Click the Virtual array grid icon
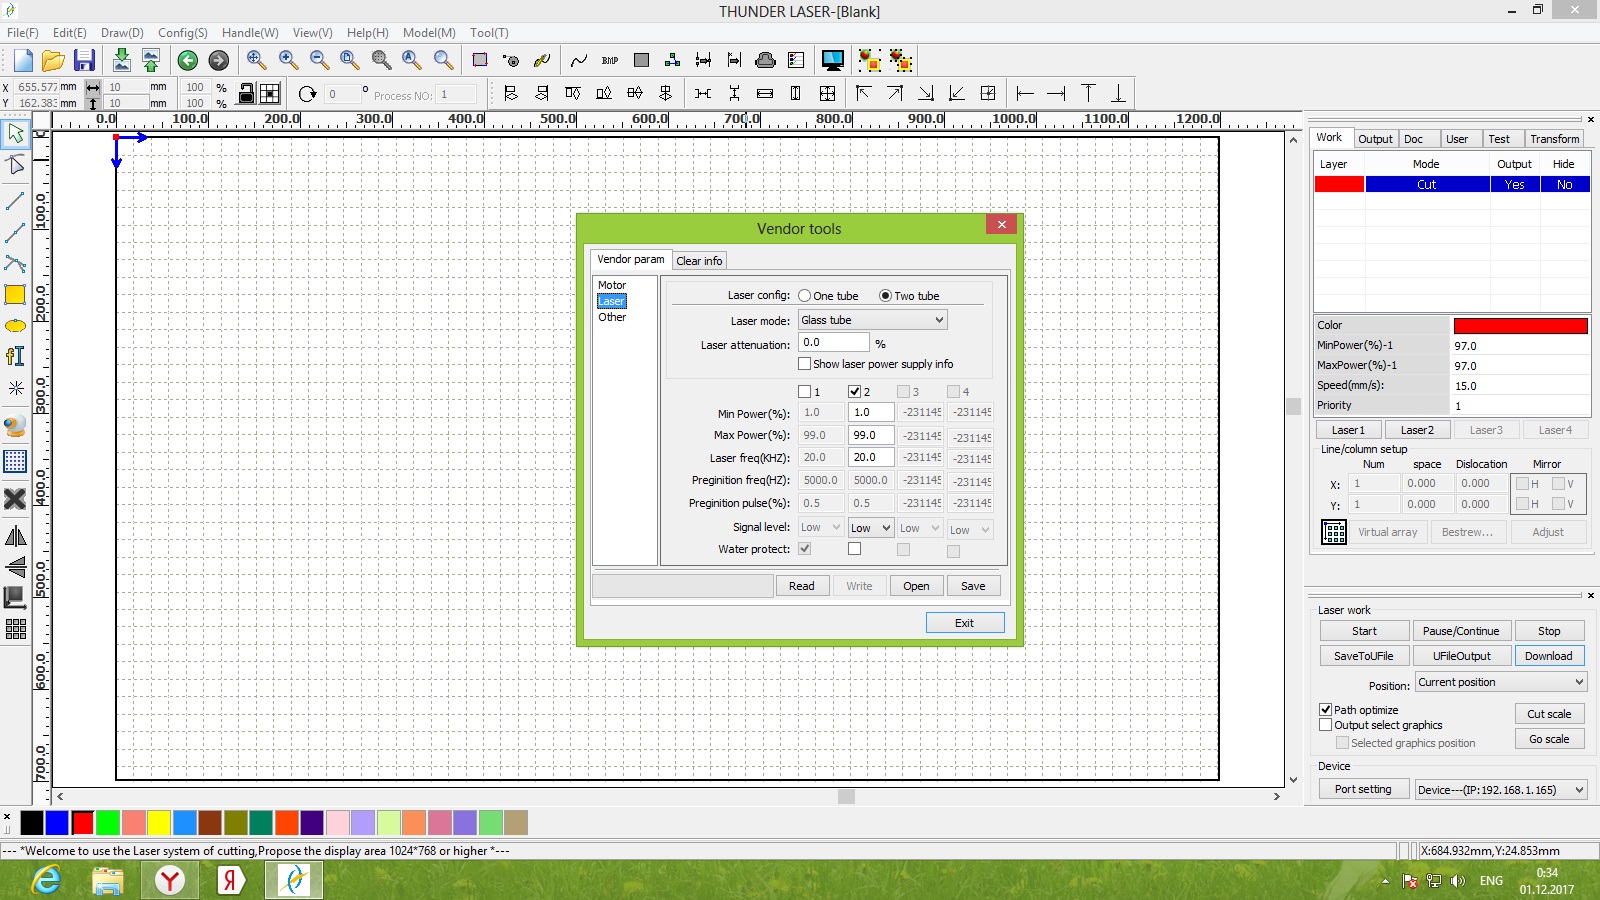The width and height of the screenshot is (1600, 900). tap(1334, 532)
